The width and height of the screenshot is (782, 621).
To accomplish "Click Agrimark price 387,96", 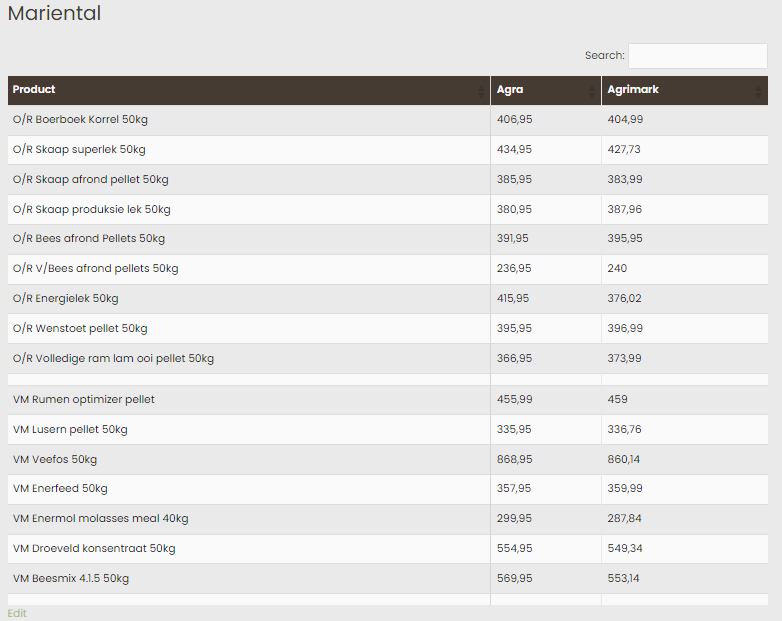I will (624, 209).
